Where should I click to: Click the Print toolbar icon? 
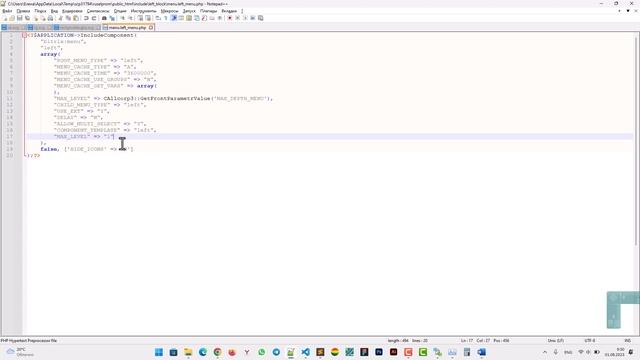point(50,18)
